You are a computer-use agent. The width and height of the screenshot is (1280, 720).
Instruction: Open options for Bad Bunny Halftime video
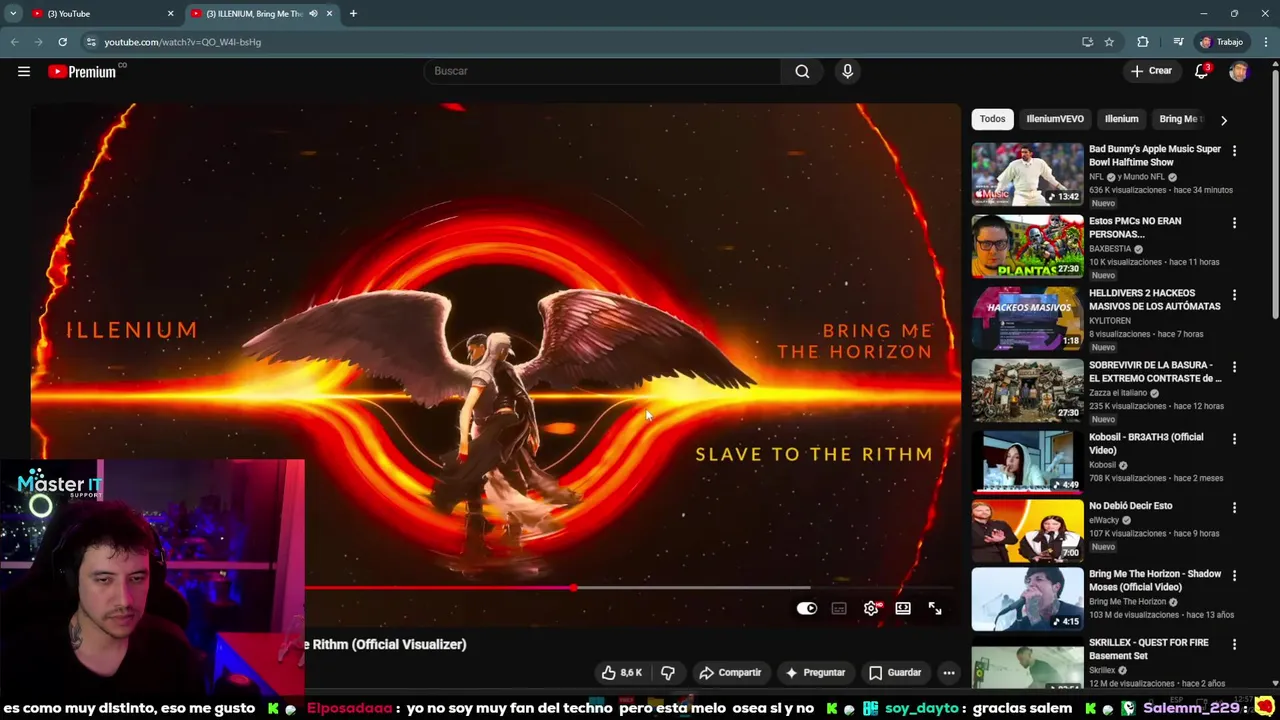[1234, 151]
